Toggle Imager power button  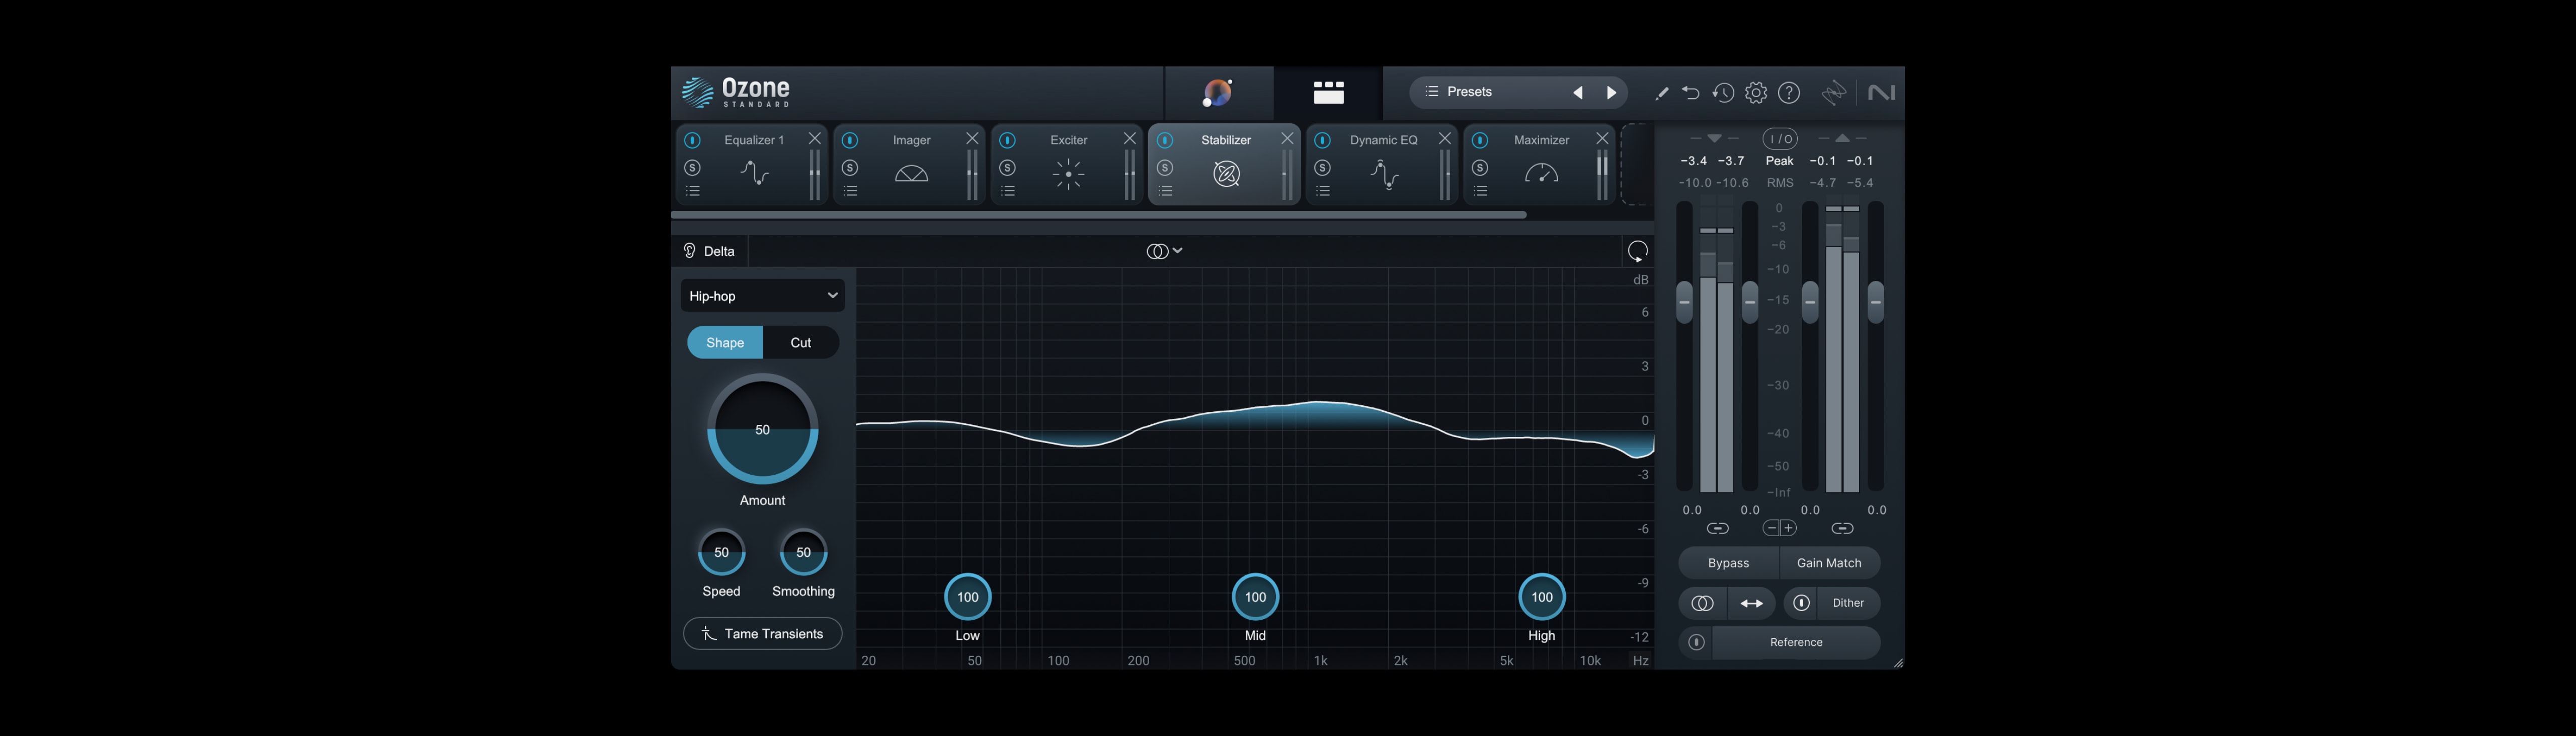(850, 140)
